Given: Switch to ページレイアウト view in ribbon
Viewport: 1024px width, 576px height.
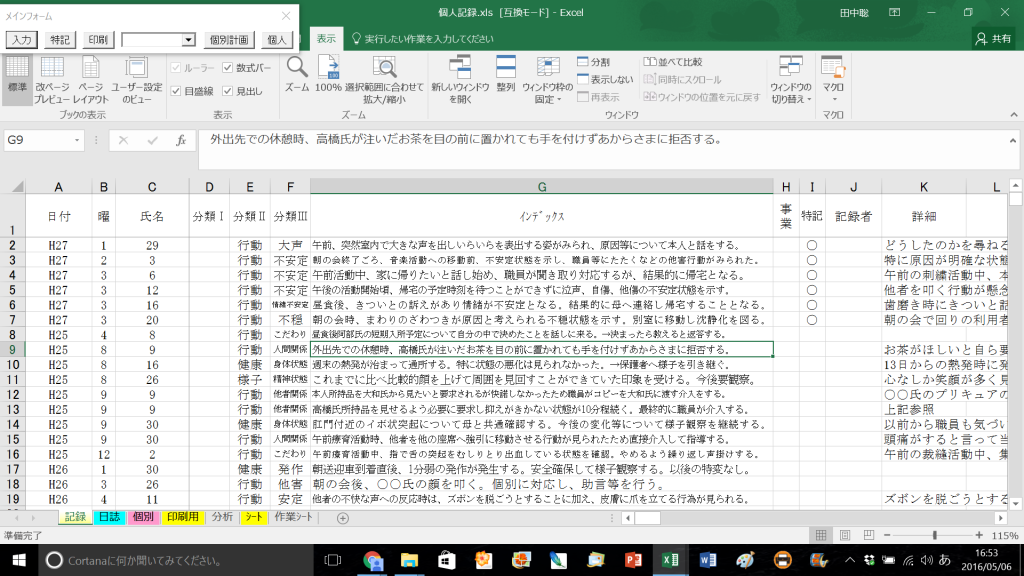Looking at the screenshot, I should click(x=90, y=80).
